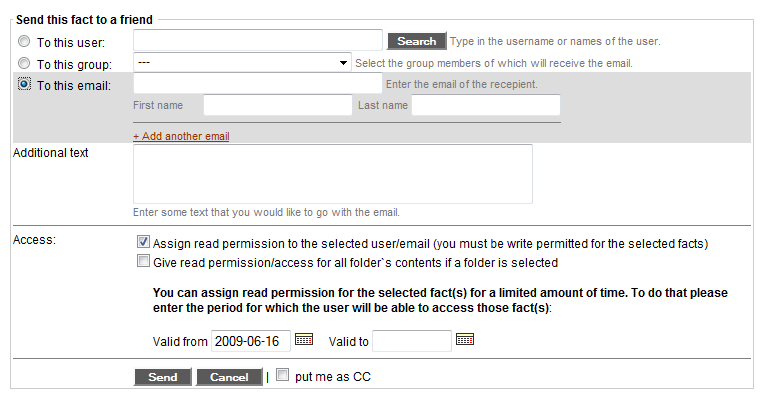
Task: Focus the username search field
Action: pos(257,40)
